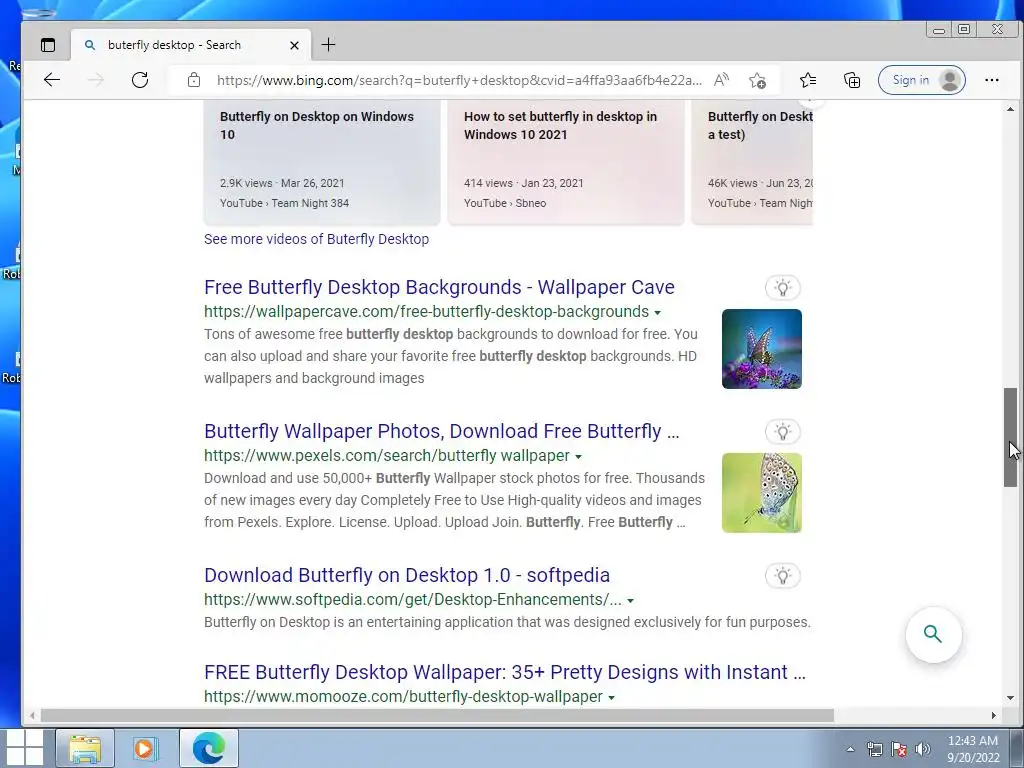Open File Explorer from taskbar

click(85, 748)
